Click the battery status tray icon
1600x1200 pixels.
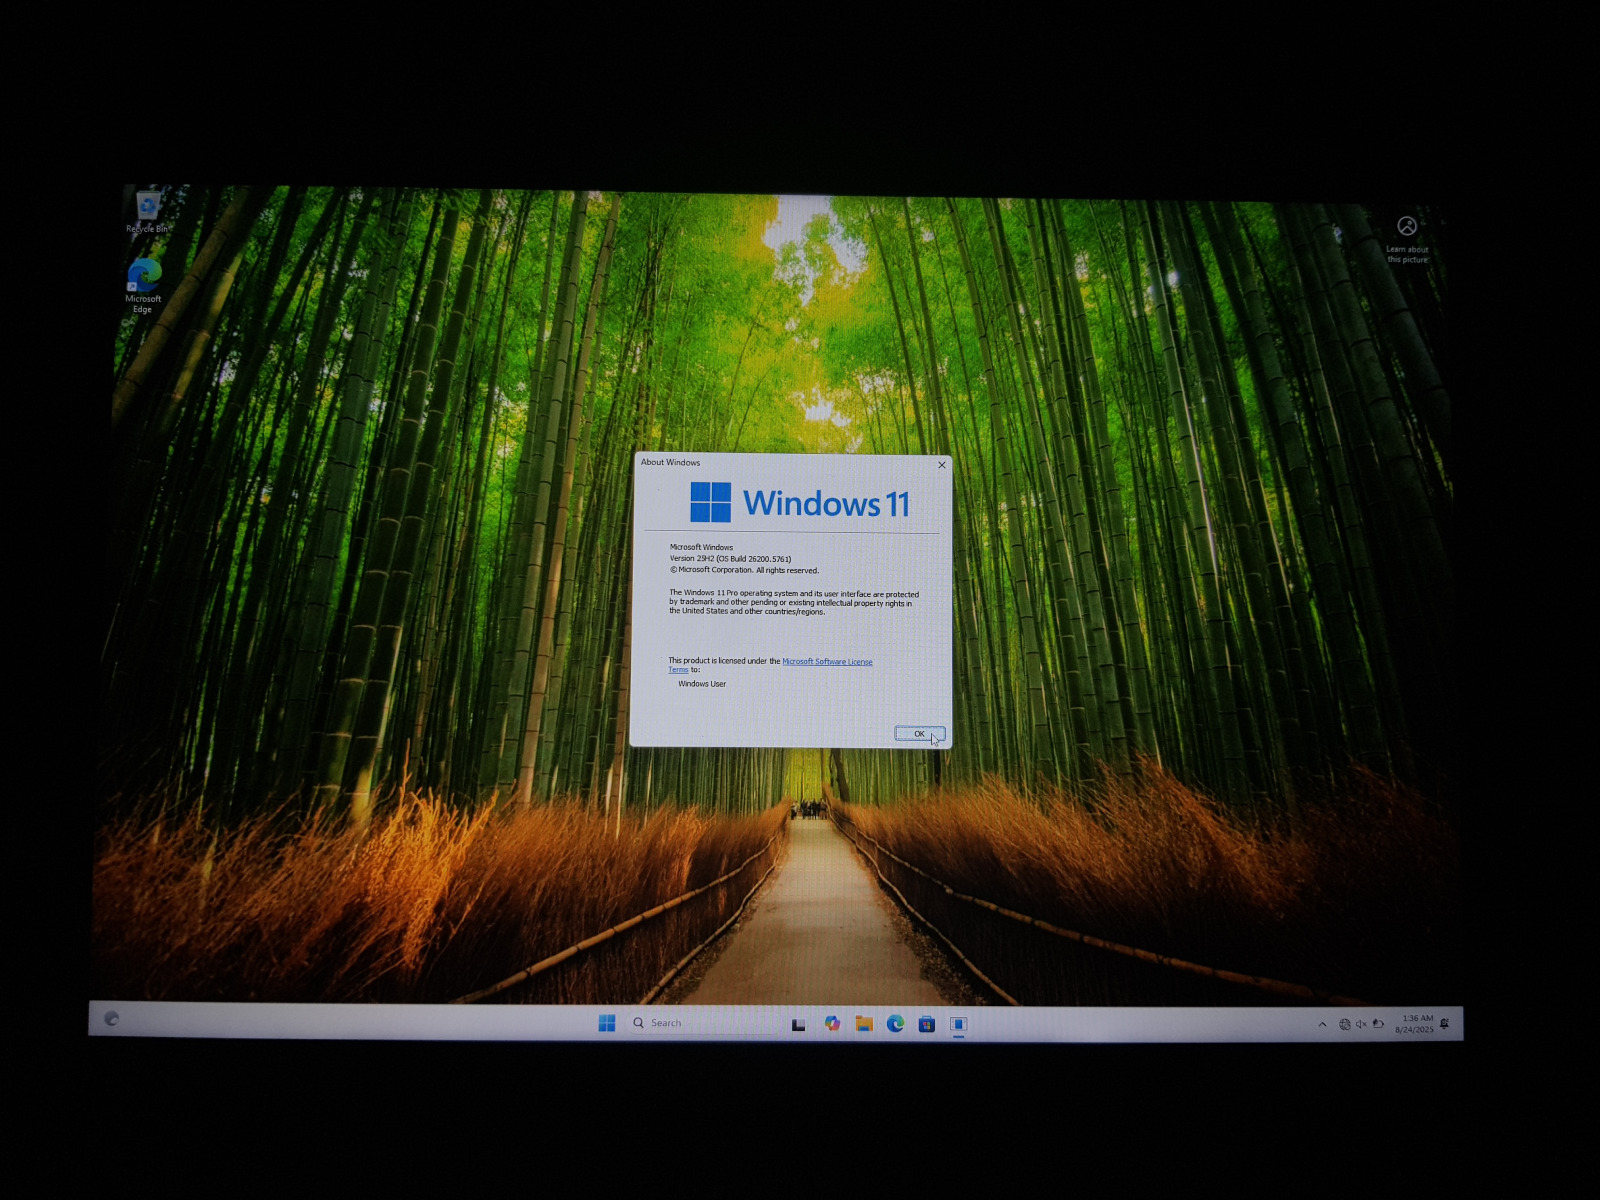click(1378, 1024)
